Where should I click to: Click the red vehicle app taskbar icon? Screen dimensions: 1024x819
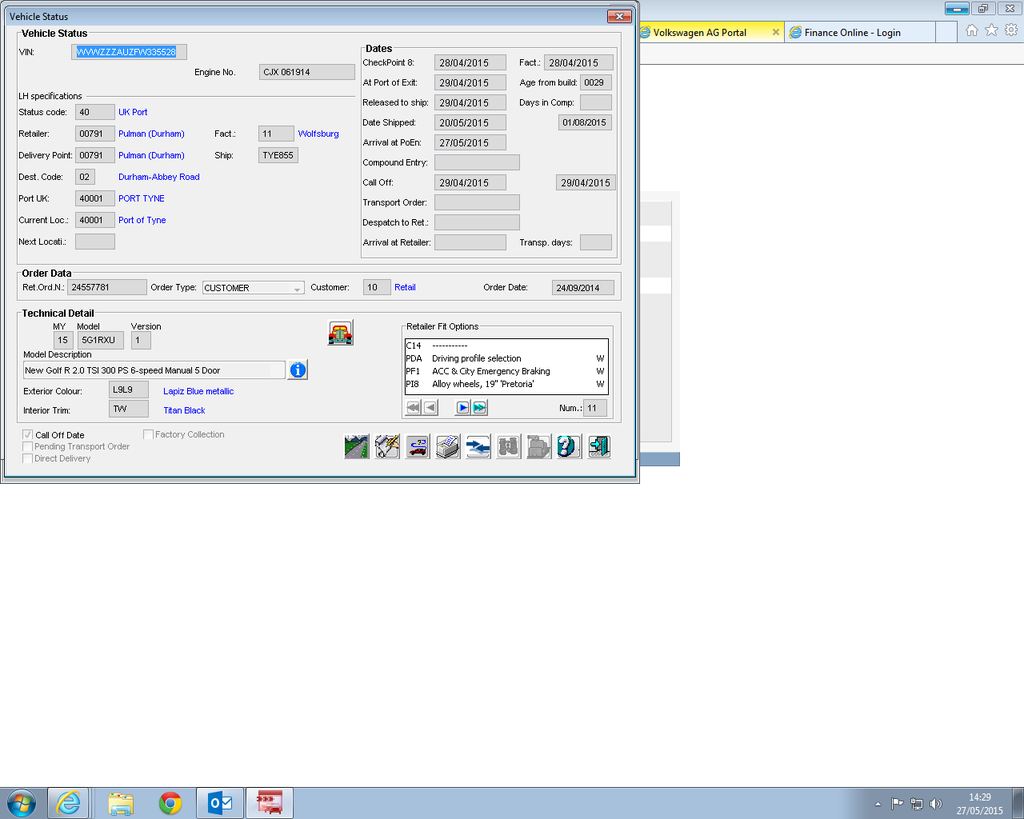[269, 803]
